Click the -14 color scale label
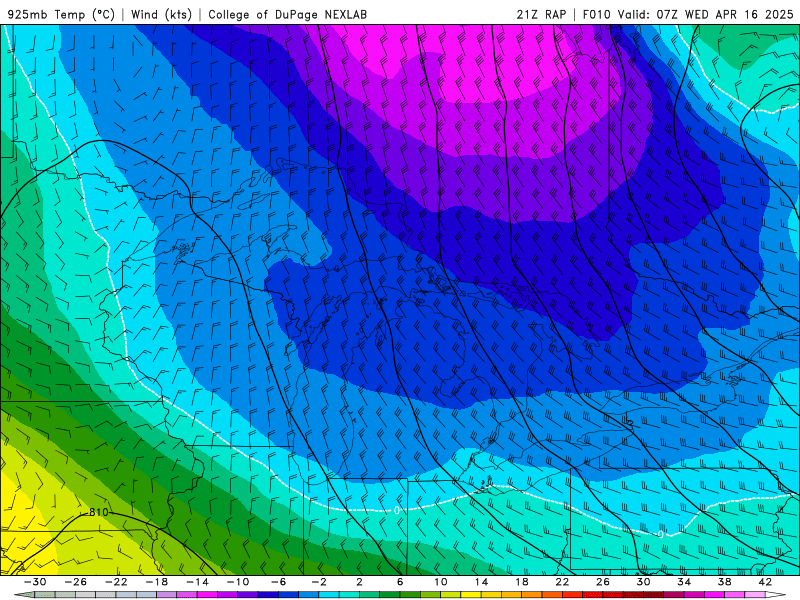 click(x=197, y=582)
